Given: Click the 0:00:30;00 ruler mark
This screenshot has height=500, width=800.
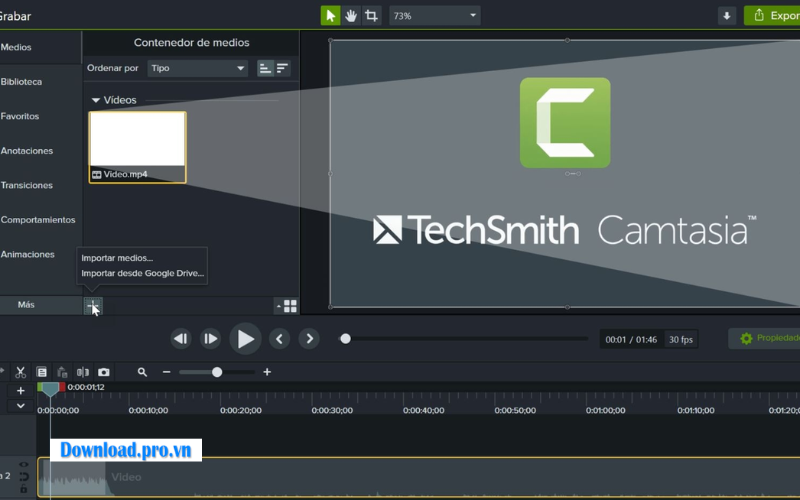Looking at the screenshot, I should click(x=332, y=411).
